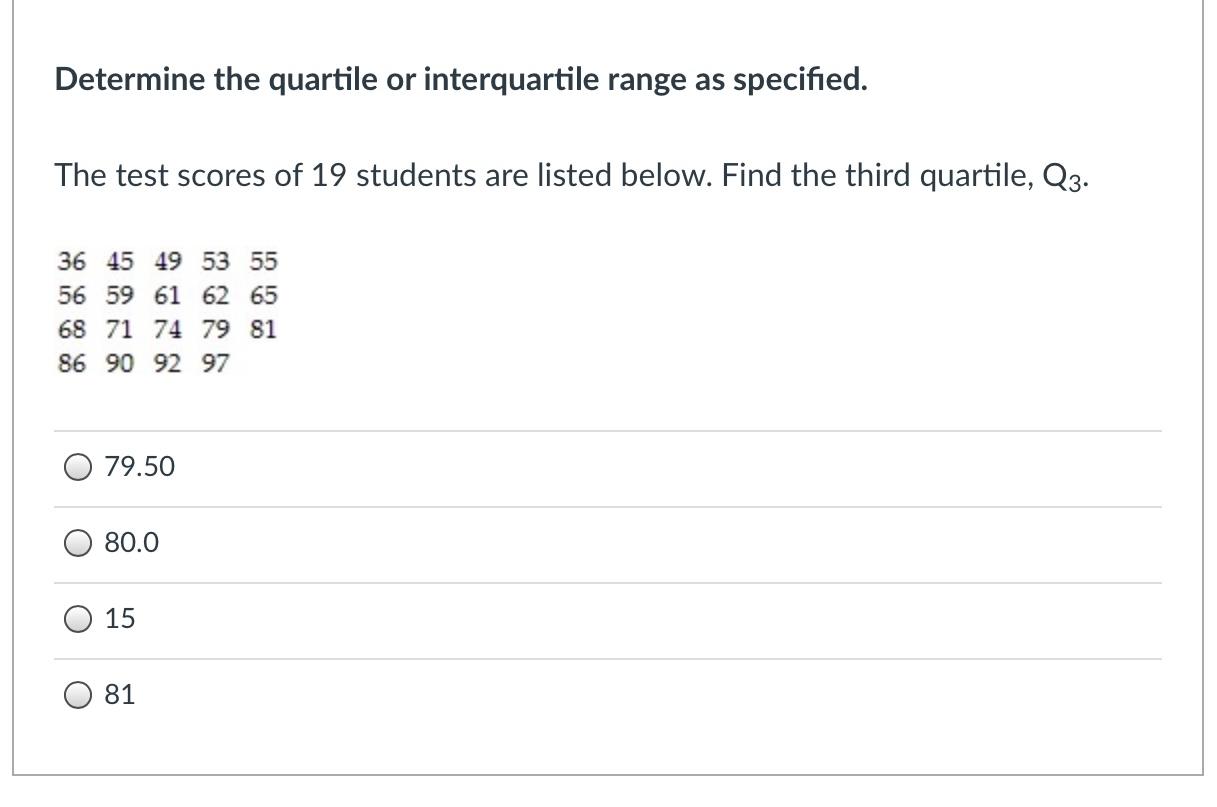1217x807 pixels.
Task: Click score 65 in the second row
Action: [264, 296]
